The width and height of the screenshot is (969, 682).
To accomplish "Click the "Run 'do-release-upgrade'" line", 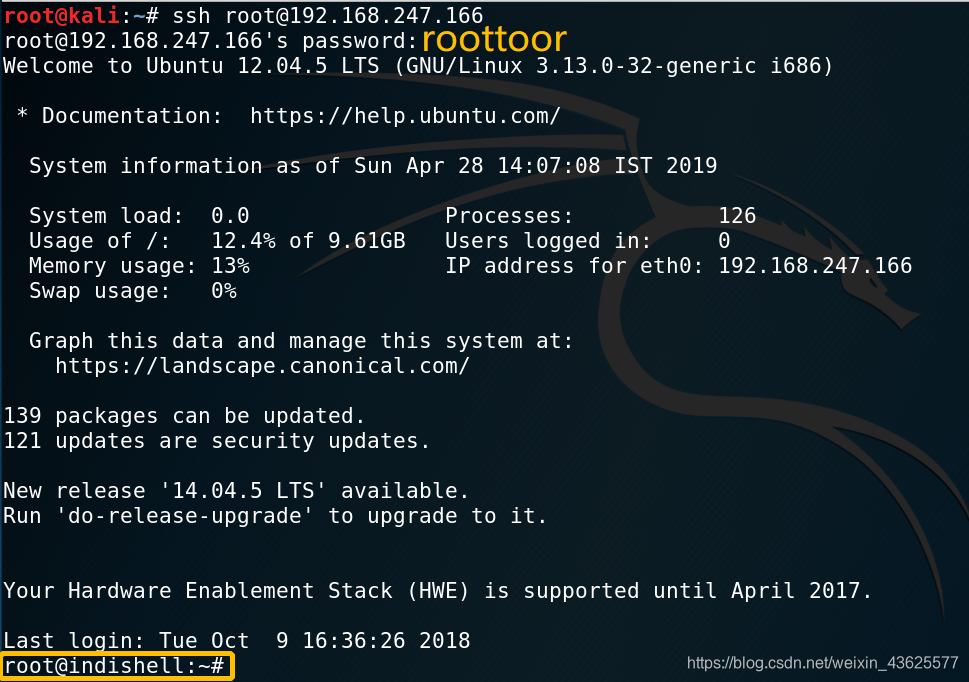I will [x=276, y=516].
